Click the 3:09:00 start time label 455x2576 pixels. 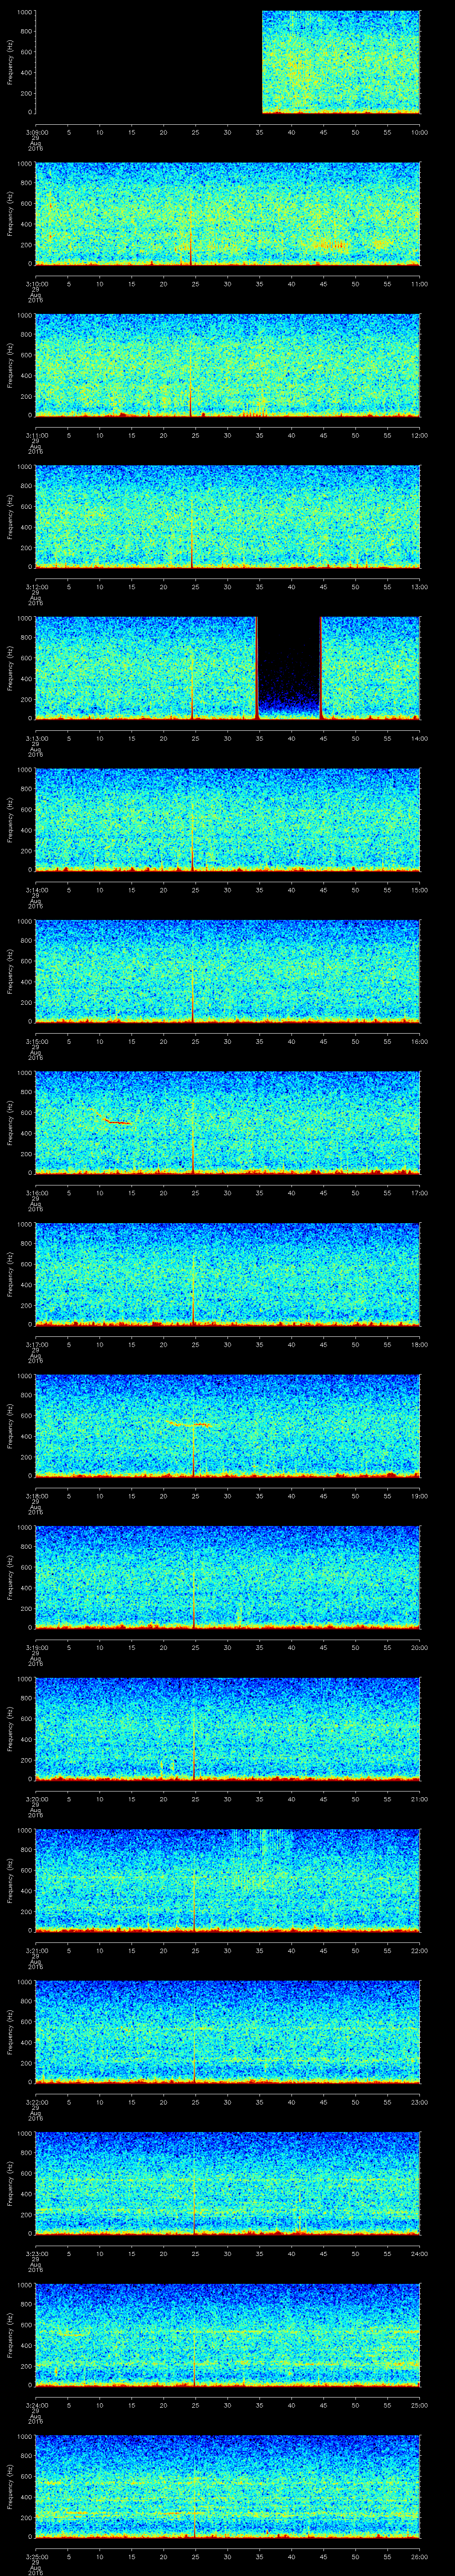pos(36,132)
